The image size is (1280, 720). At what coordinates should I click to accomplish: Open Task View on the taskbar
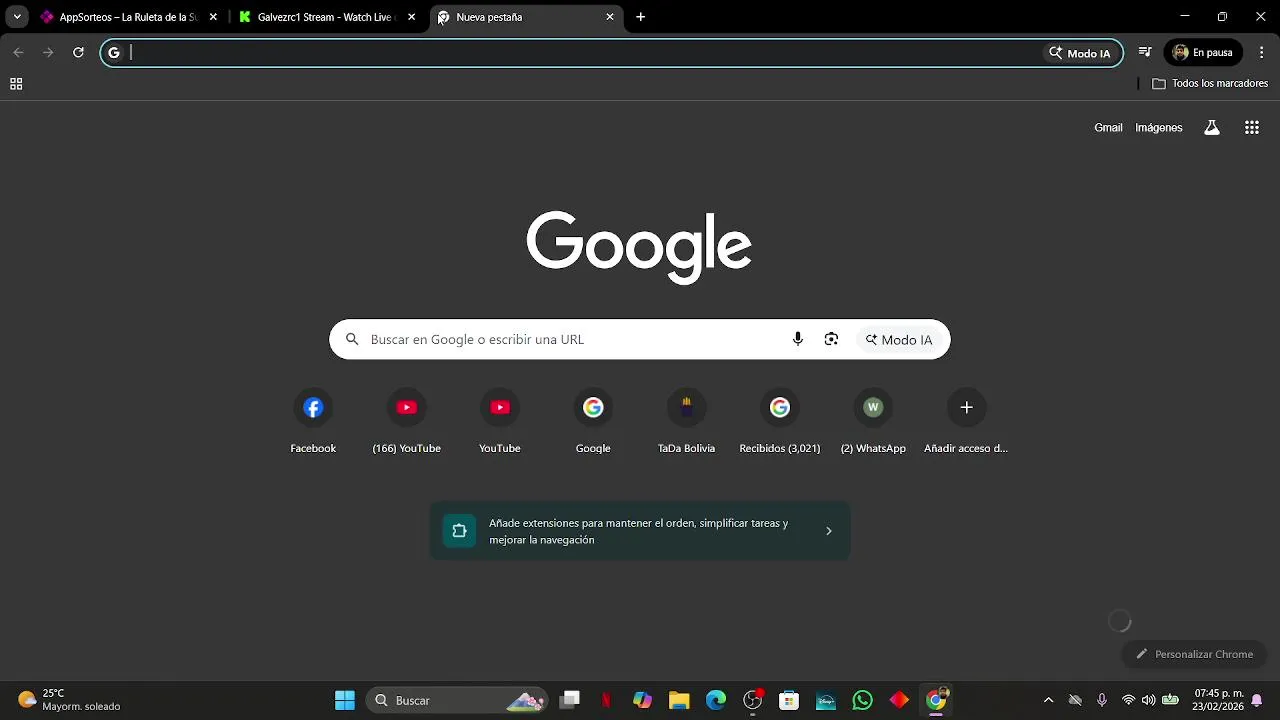tap(570, 701)
